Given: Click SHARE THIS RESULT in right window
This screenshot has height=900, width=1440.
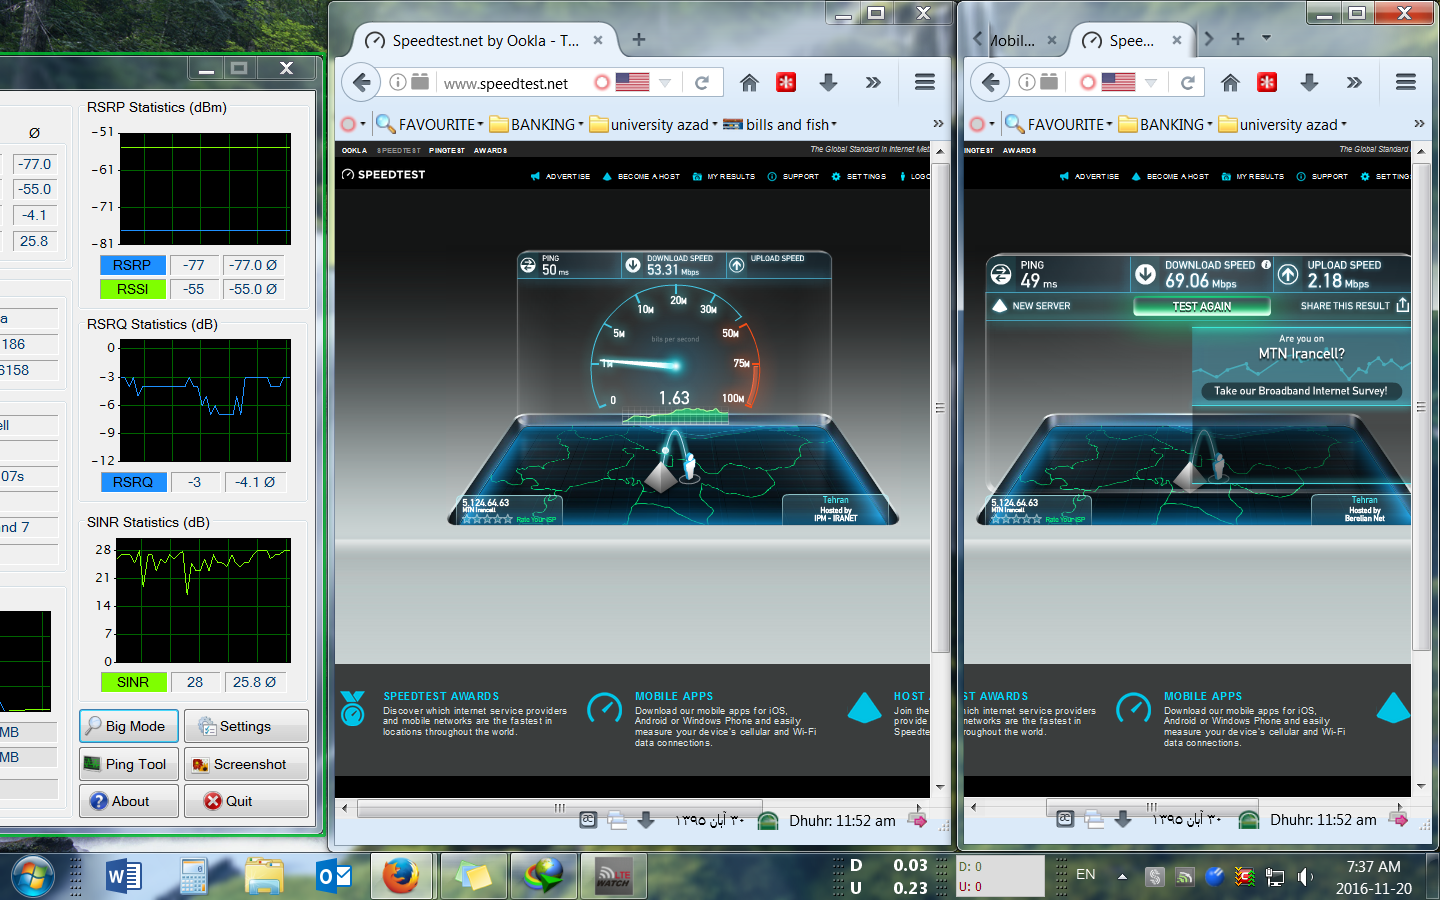Looking at the screenshot, I should 1354,306.
